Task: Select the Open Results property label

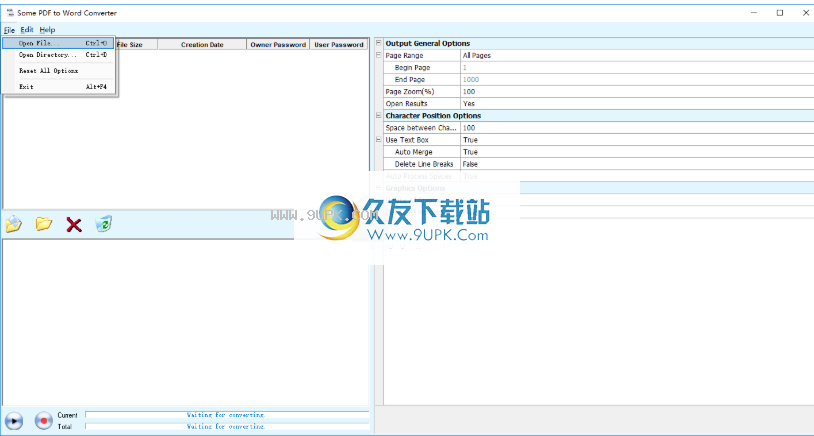Action: (406, 104)
